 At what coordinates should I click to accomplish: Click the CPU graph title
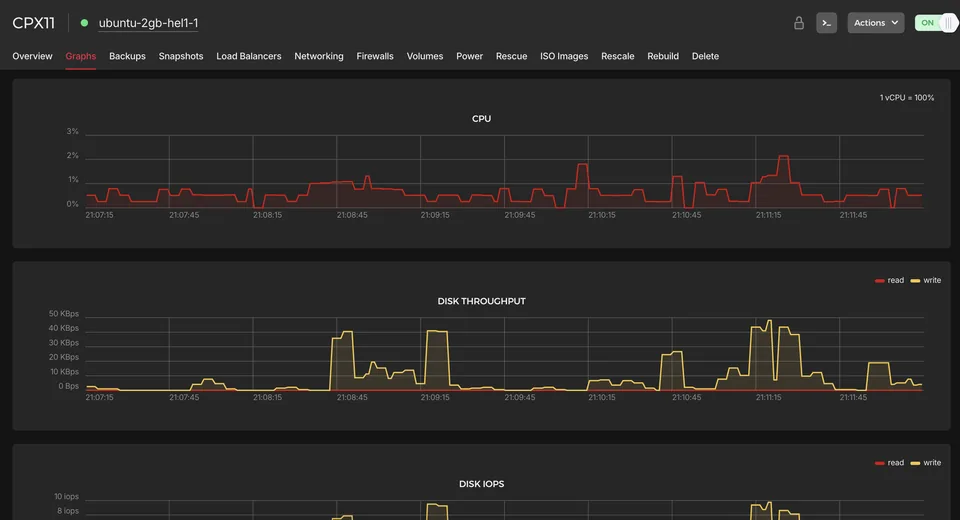pyautogui.click(x=481, y=119)
